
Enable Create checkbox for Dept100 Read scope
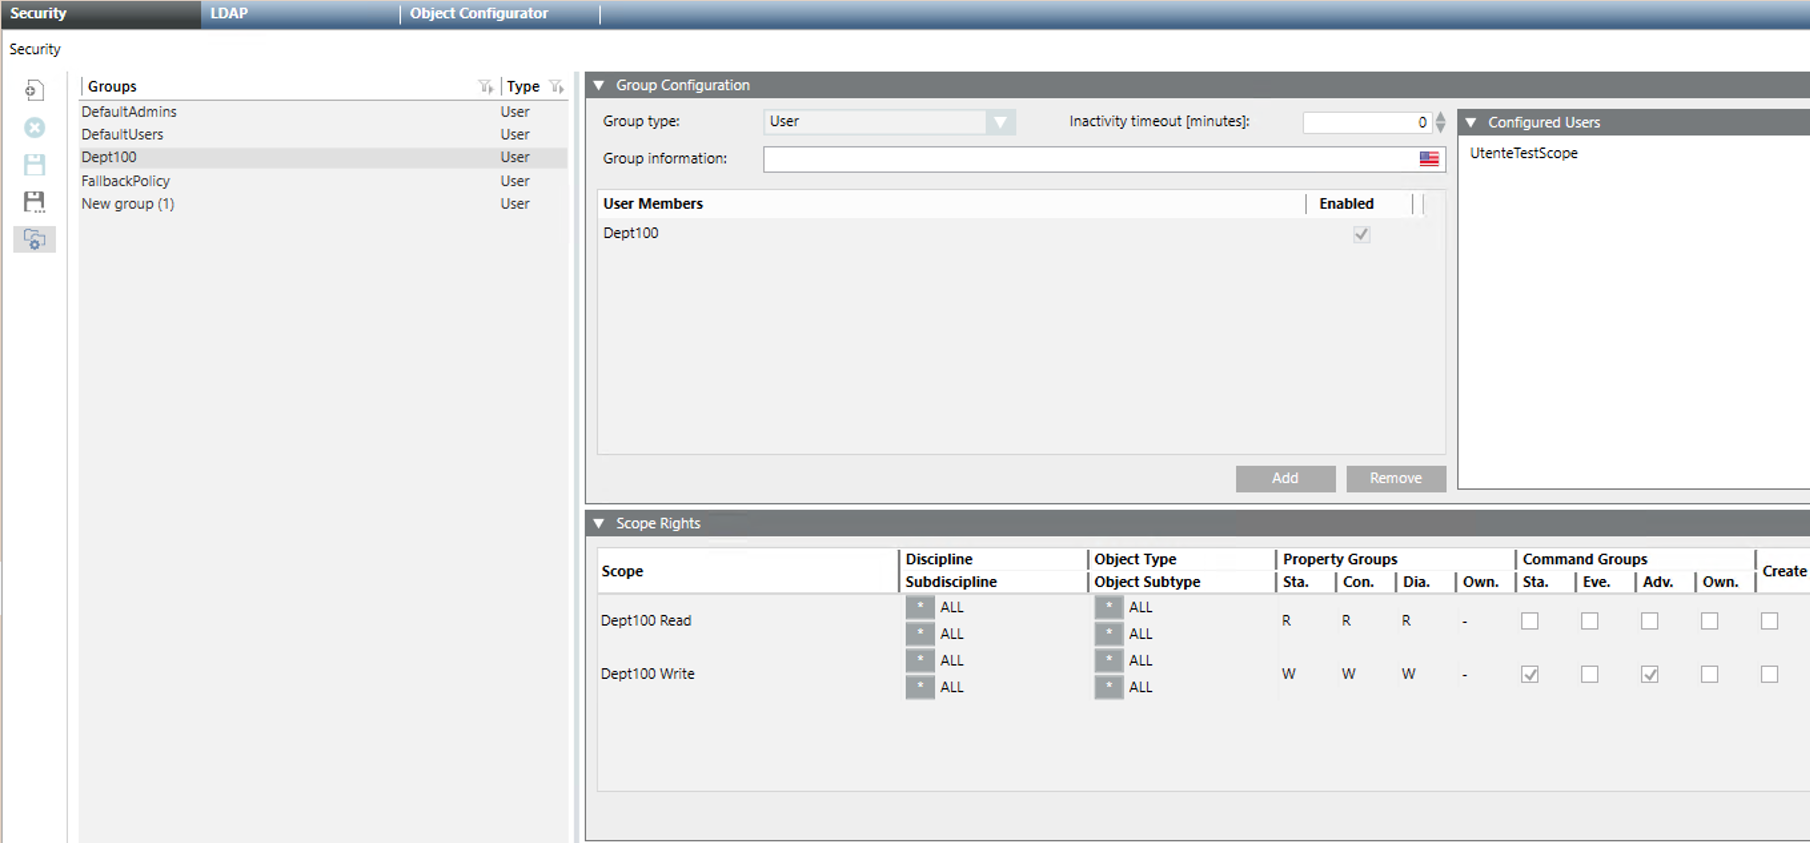pos(1769,621)
